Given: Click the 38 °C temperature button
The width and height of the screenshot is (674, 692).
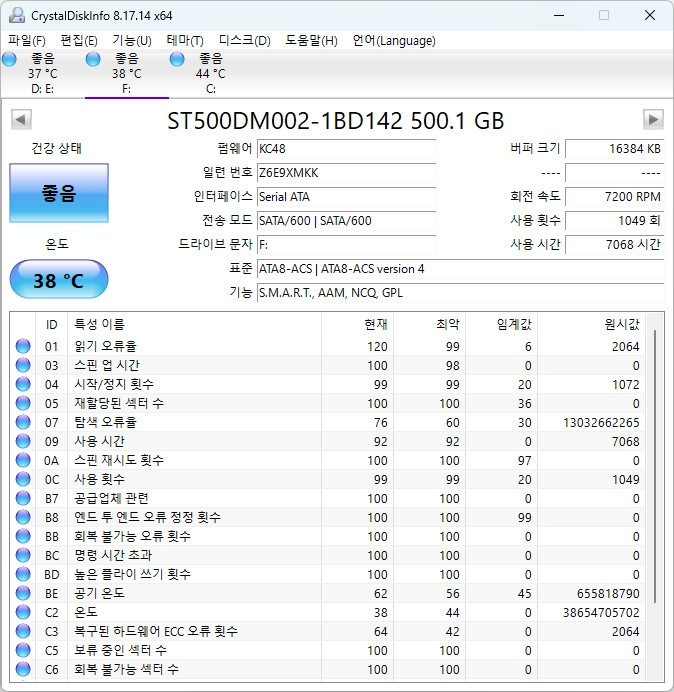Looking at the screenshot, I should (x=59, y=279).
